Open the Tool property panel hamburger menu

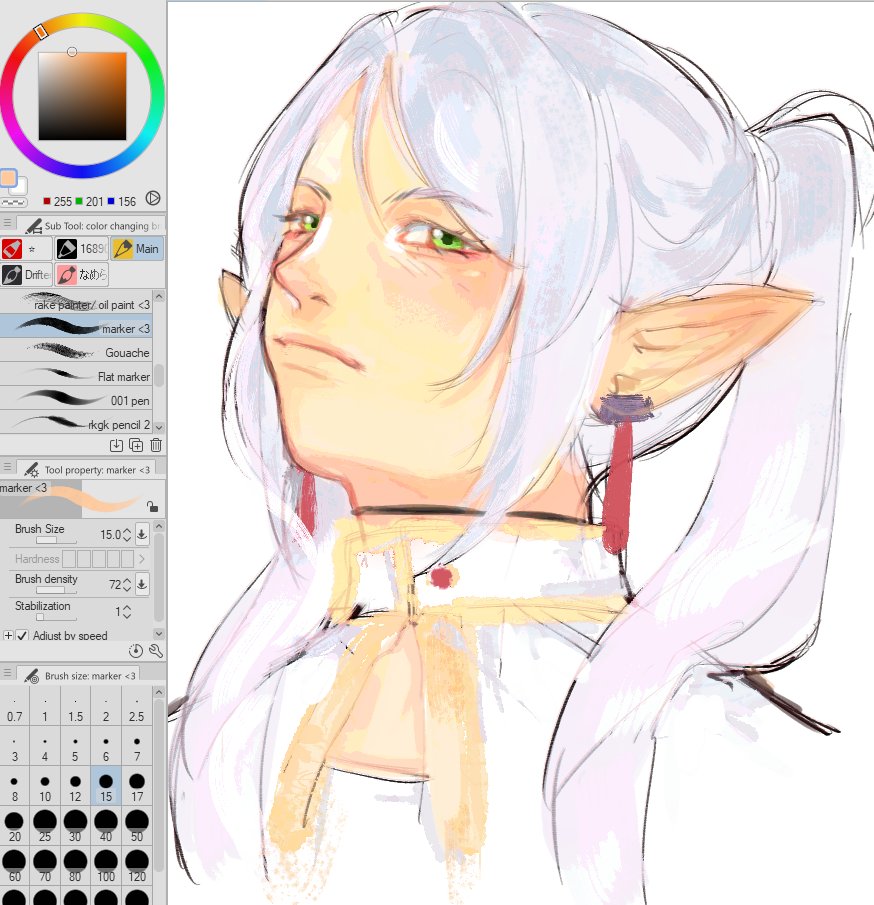coord(8,468)
